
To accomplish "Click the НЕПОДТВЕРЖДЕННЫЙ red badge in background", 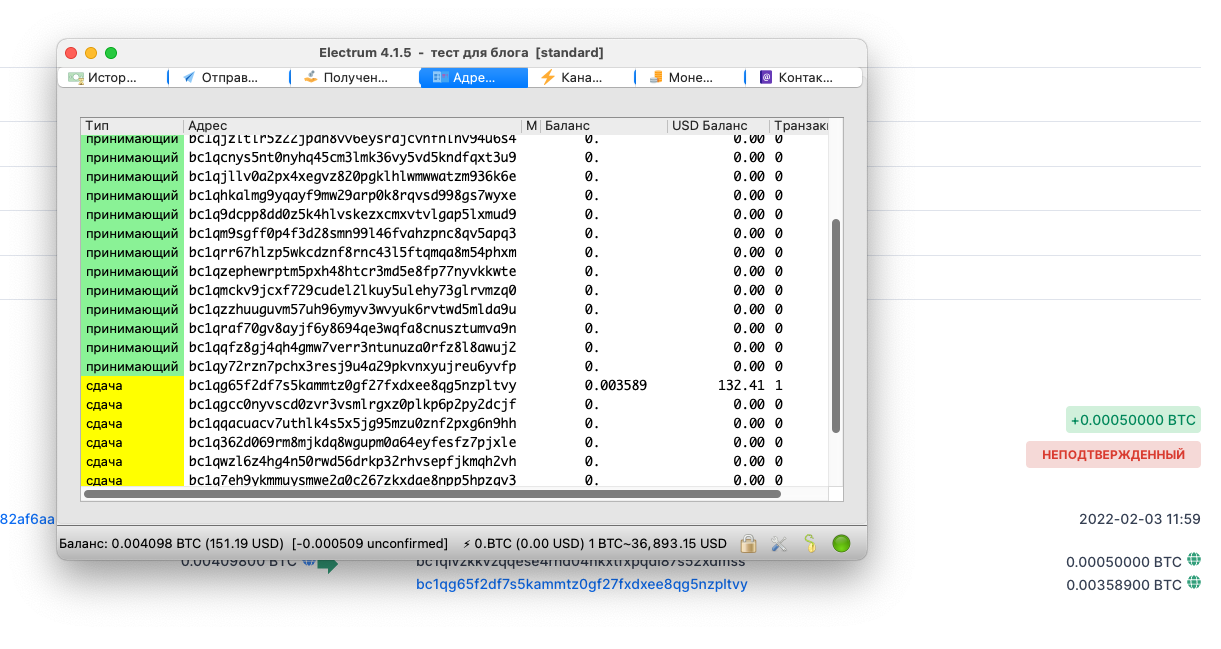I will pyautogui.click(x=1113, y=455).
